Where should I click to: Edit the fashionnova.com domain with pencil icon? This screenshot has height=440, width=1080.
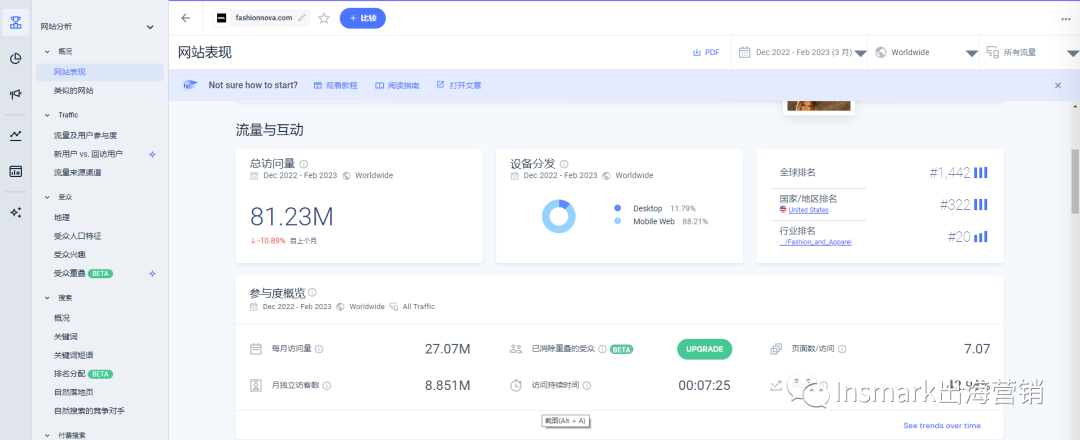click(x=301, y=18)
